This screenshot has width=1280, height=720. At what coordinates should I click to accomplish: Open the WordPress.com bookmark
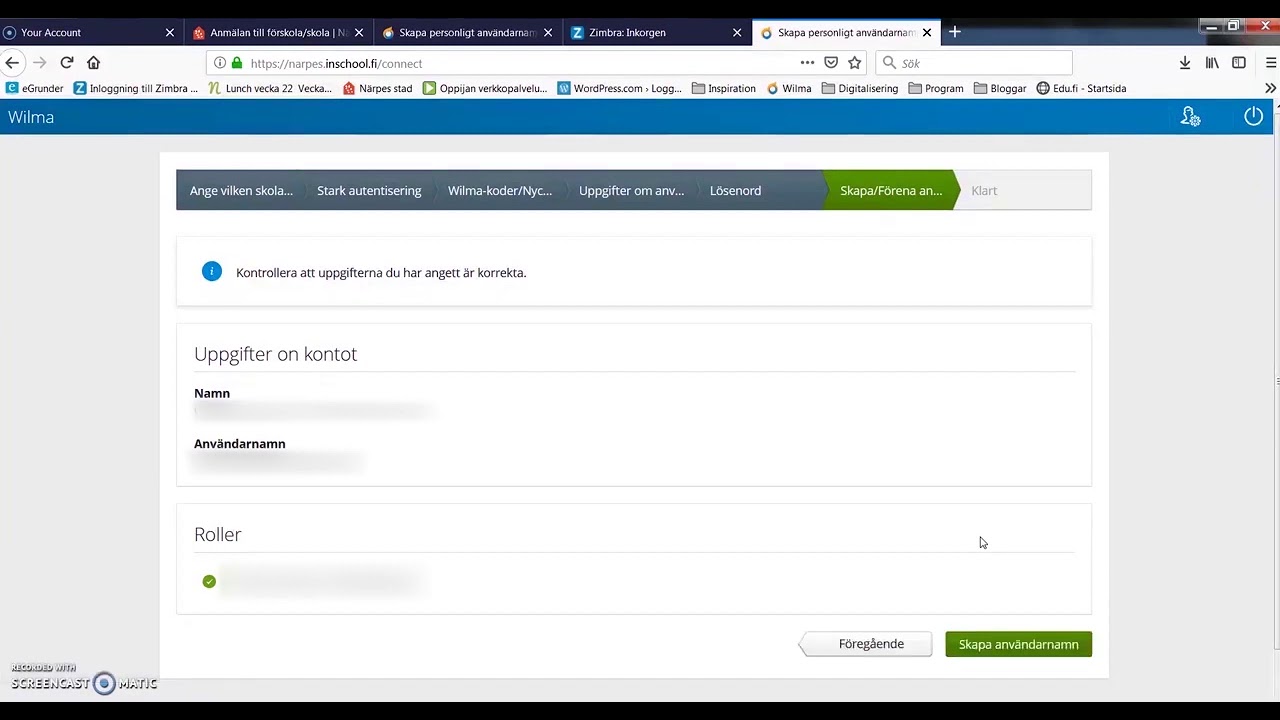[x=619, y=88]
